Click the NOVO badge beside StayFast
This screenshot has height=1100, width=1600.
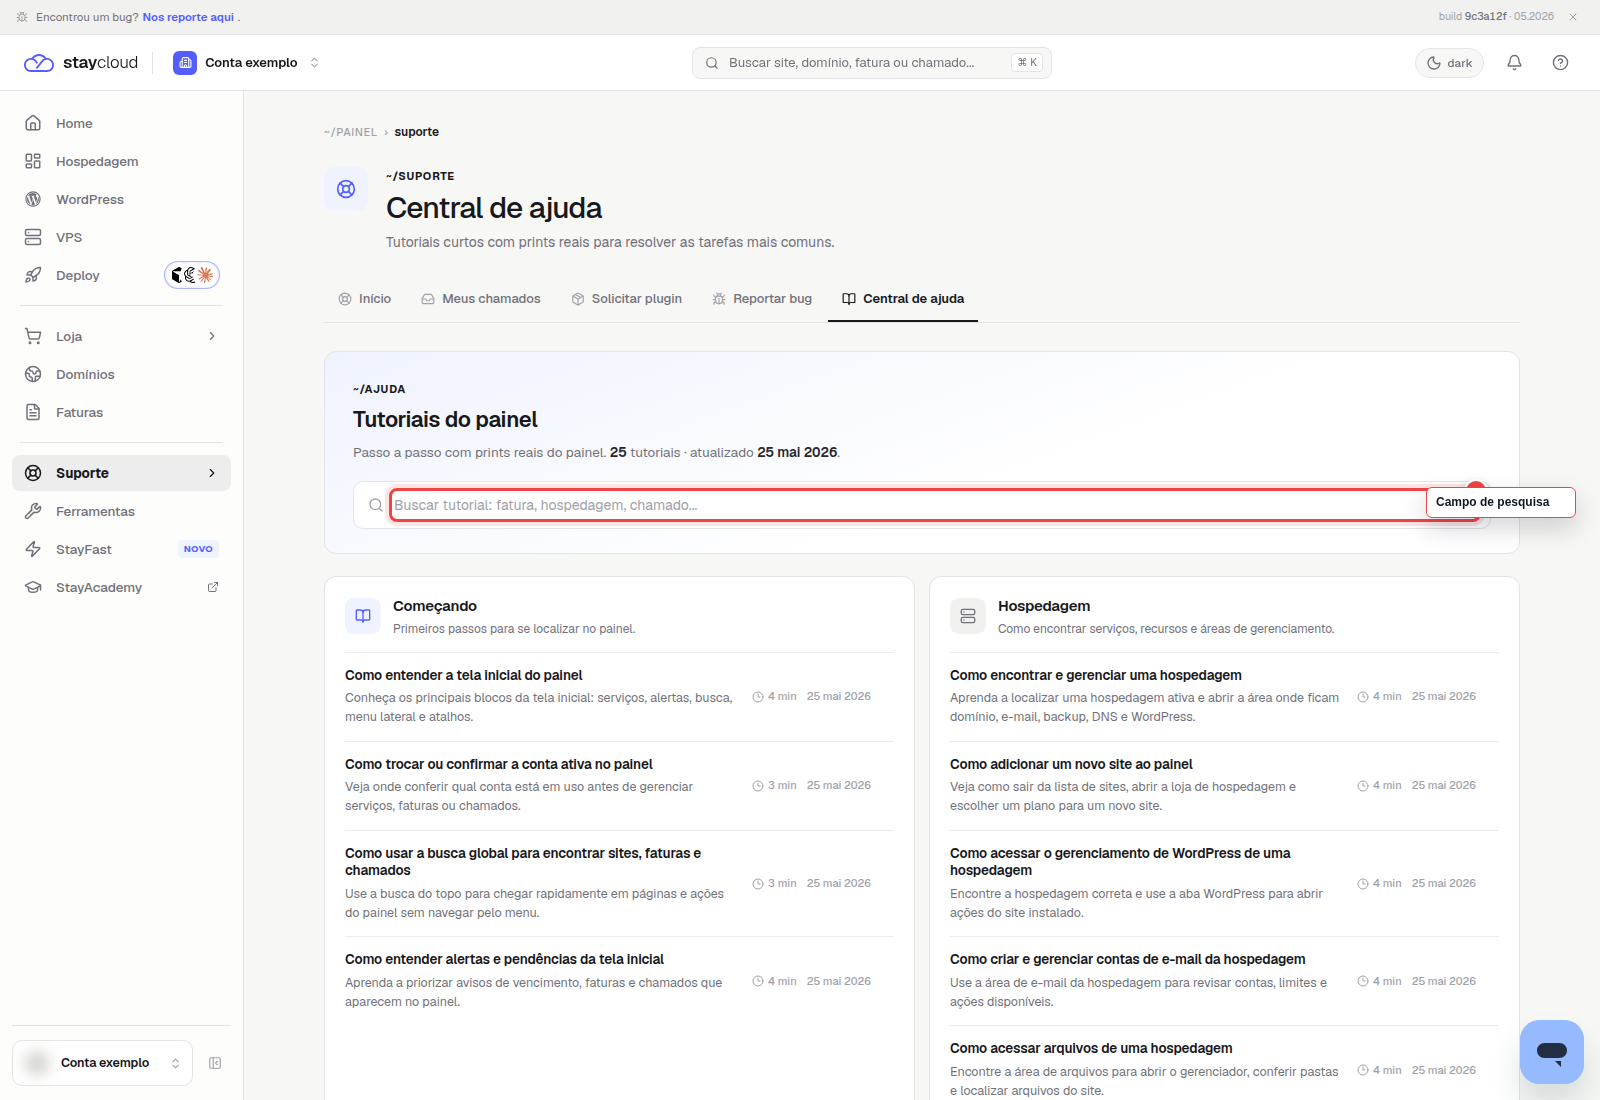198,549
